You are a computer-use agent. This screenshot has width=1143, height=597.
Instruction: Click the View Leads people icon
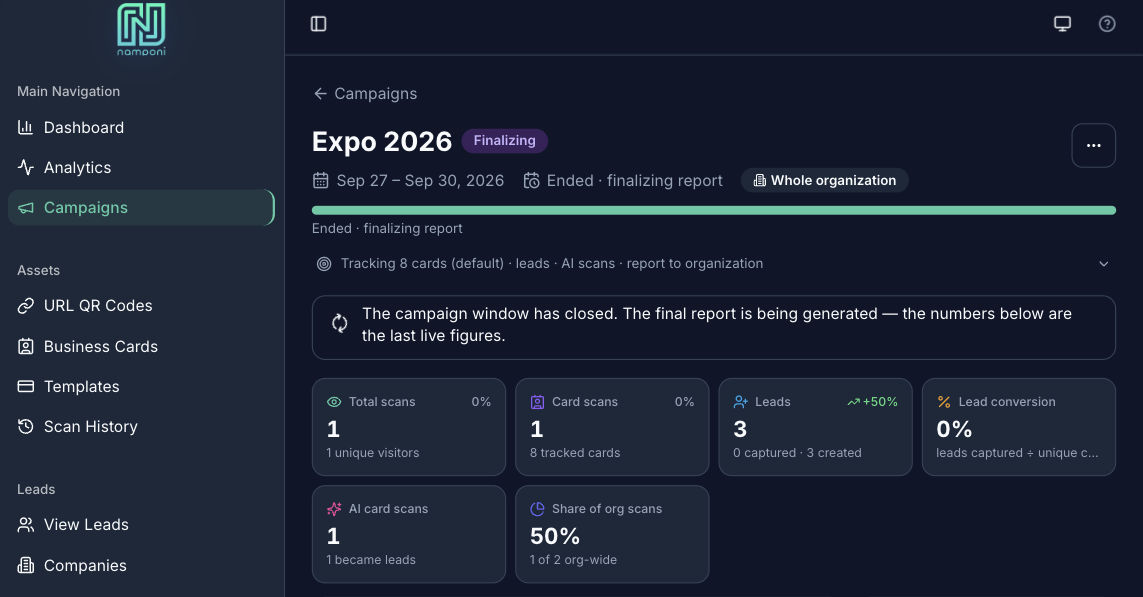coord(26,525)
